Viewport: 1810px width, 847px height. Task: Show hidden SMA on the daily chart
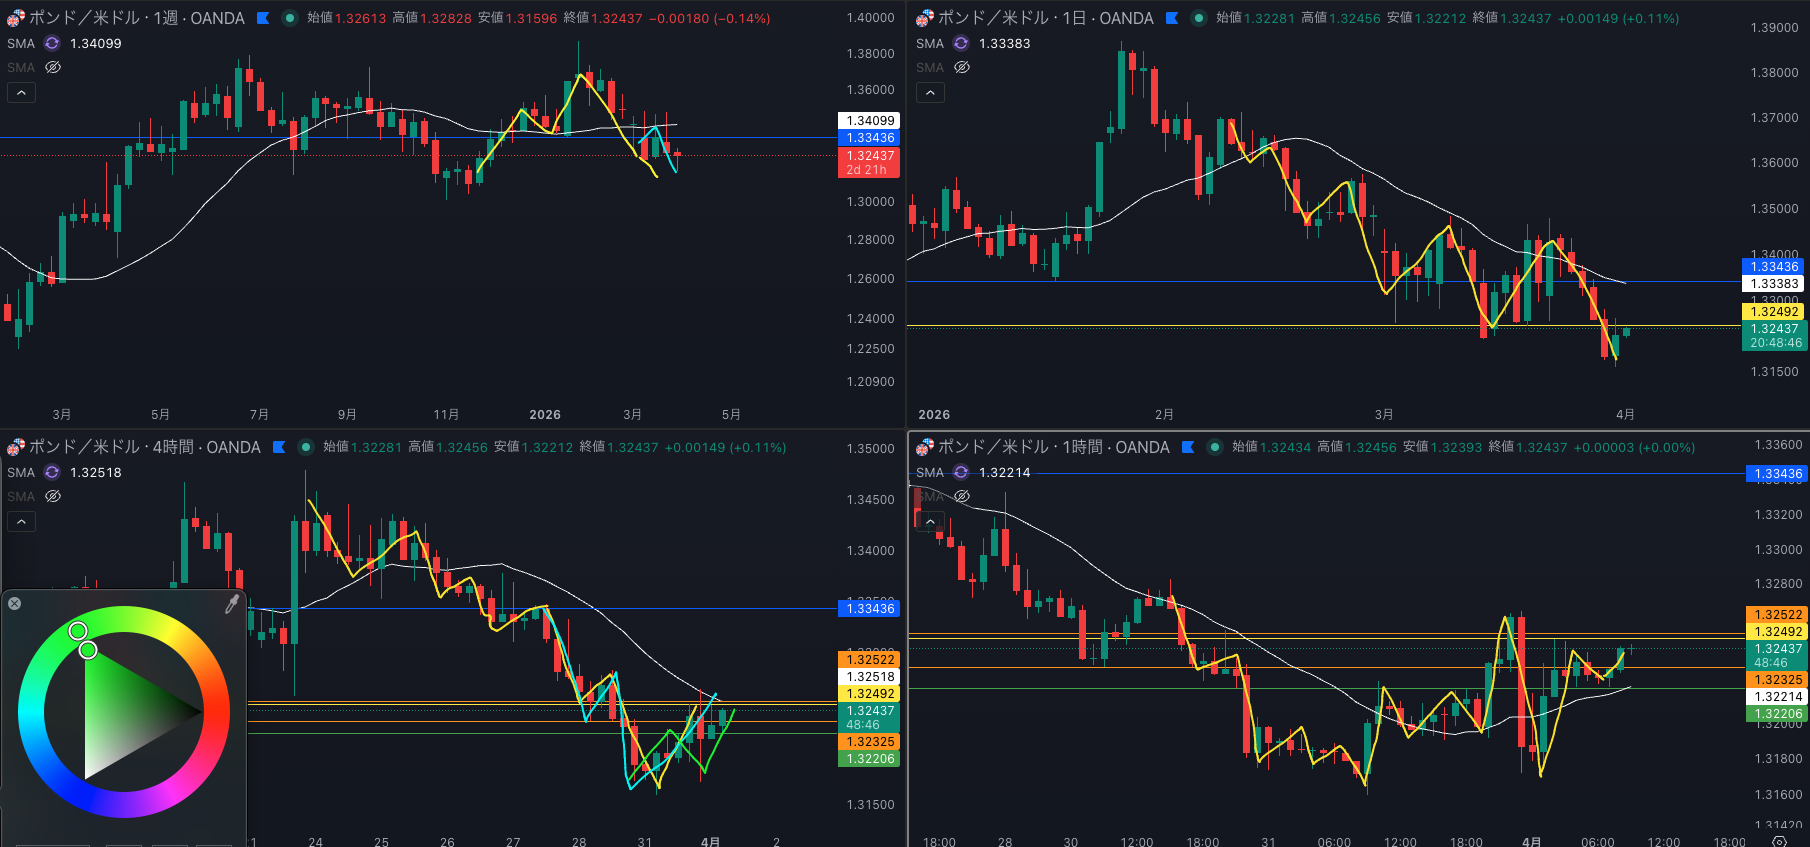(962, 67)
